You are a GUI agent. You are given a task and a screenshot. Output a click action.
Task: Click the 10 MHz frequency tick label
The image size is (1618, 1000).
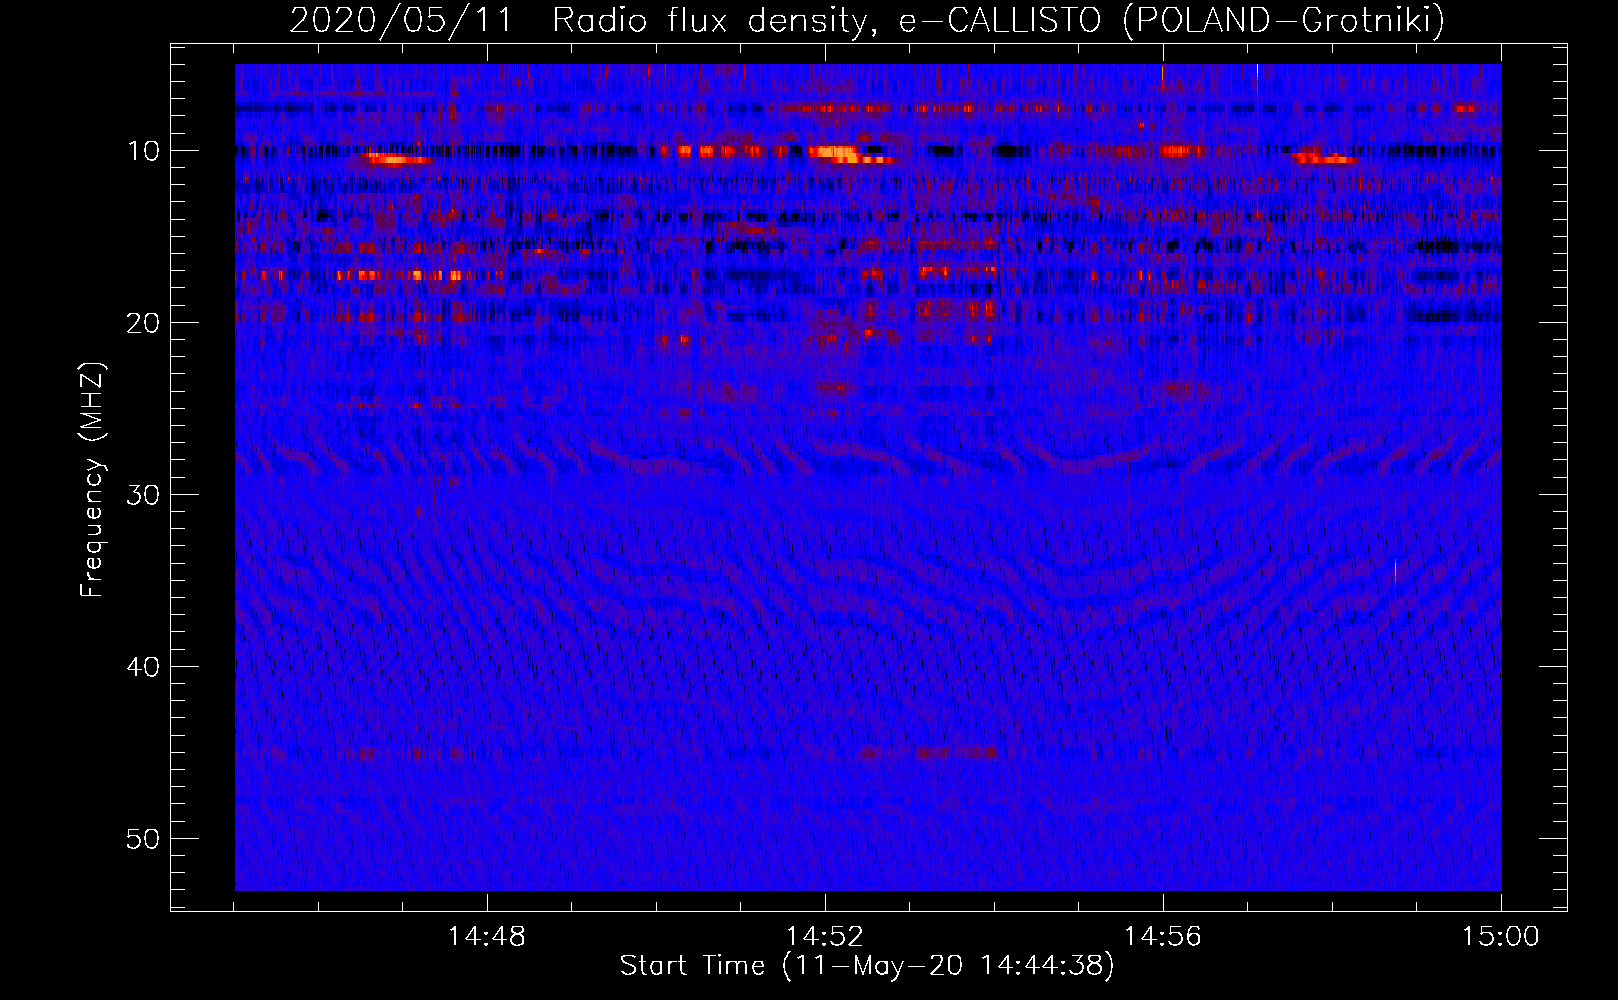click(144, 151)
